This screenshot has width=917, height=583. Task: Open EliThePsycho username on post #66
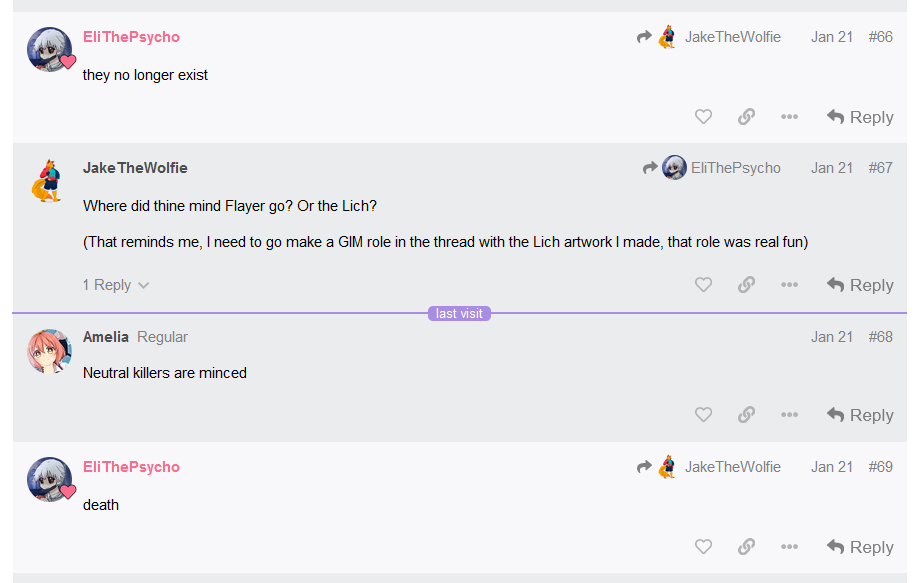point(131,37)
